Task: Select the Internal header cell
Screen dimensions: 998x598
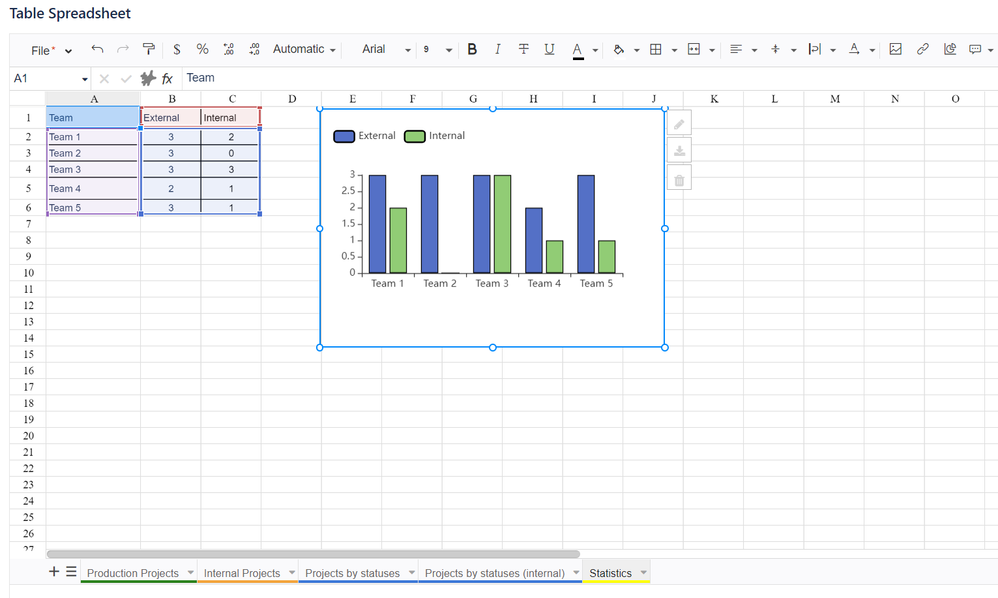Action: pyautogui.click(x=230, y=118)
